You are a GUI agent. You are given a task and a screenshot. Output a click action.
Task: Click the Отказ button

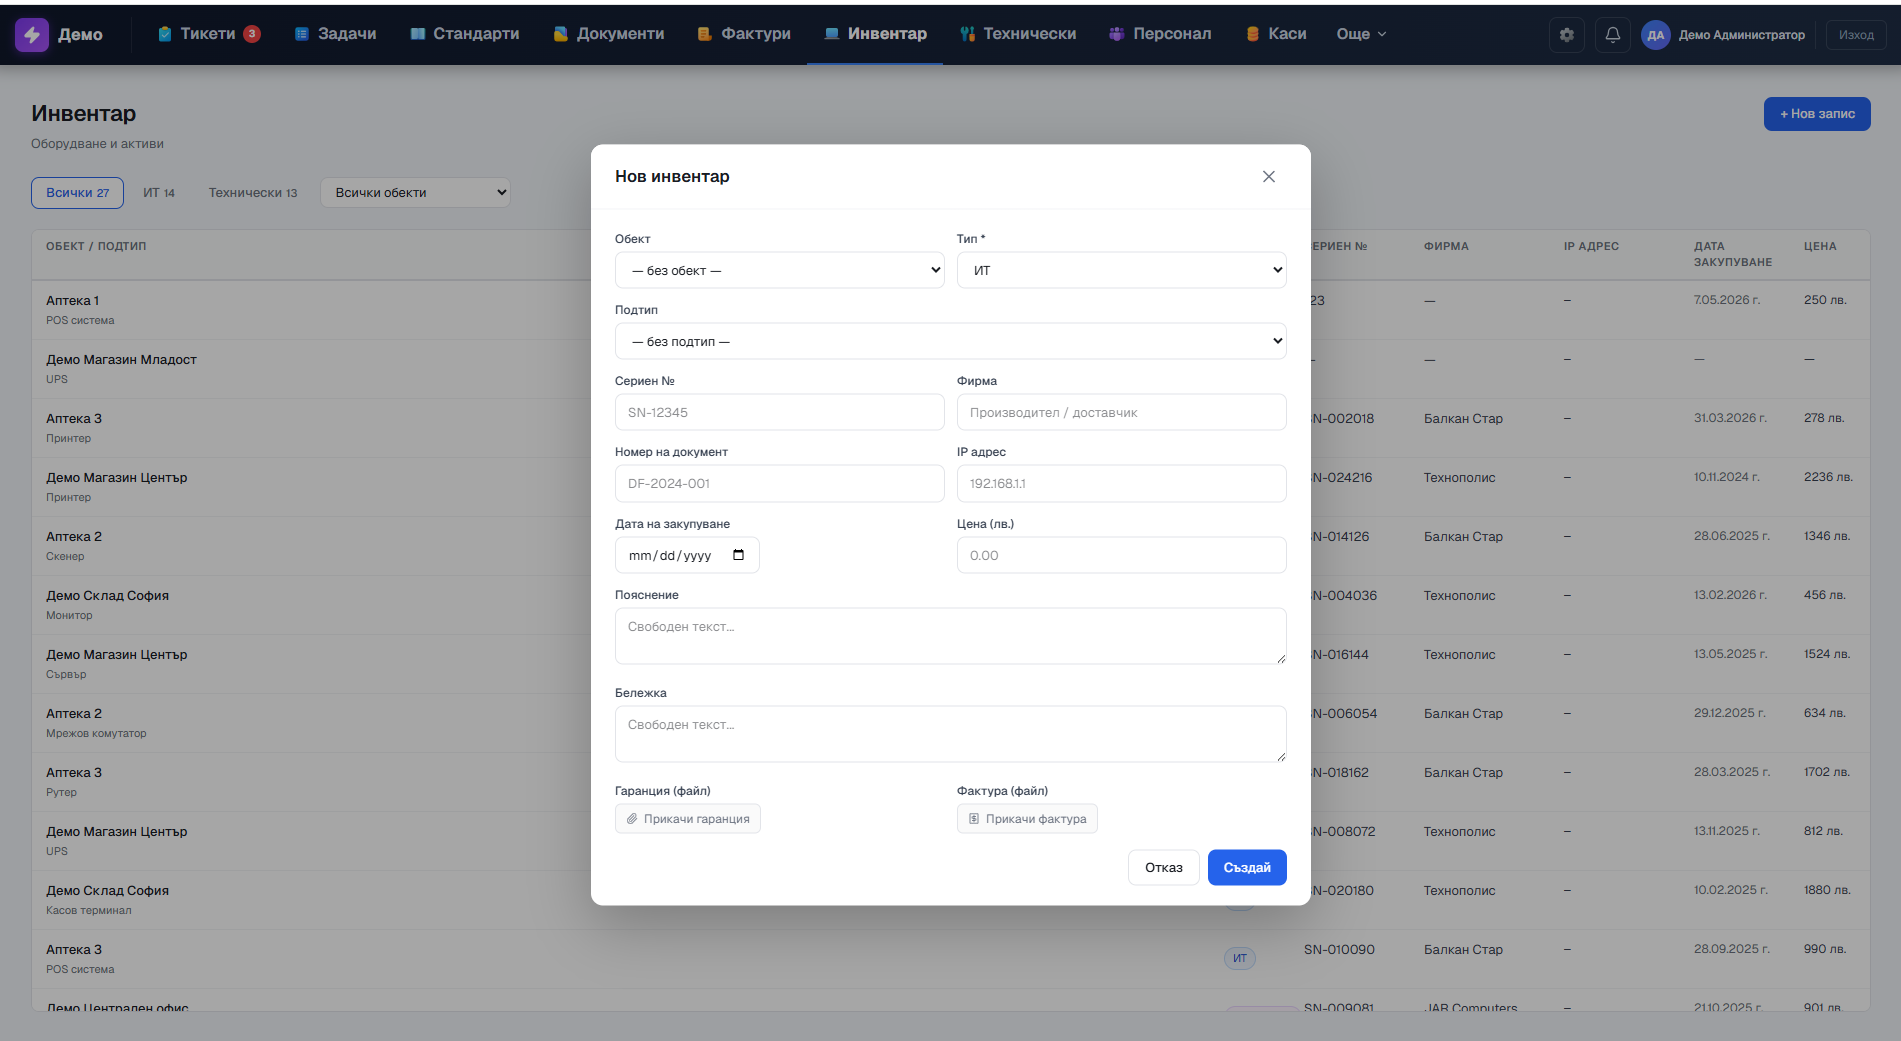click(1163, 867)
